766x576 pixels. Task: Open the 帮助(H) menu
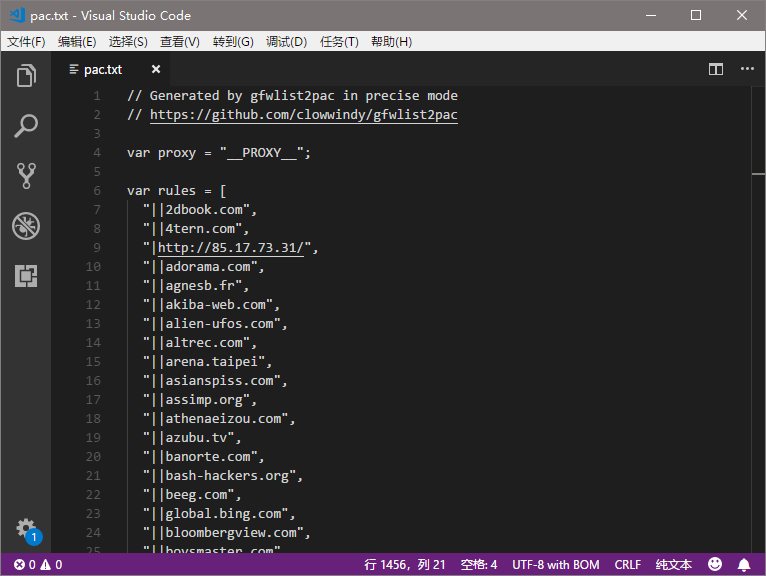(x=391, y=42)
